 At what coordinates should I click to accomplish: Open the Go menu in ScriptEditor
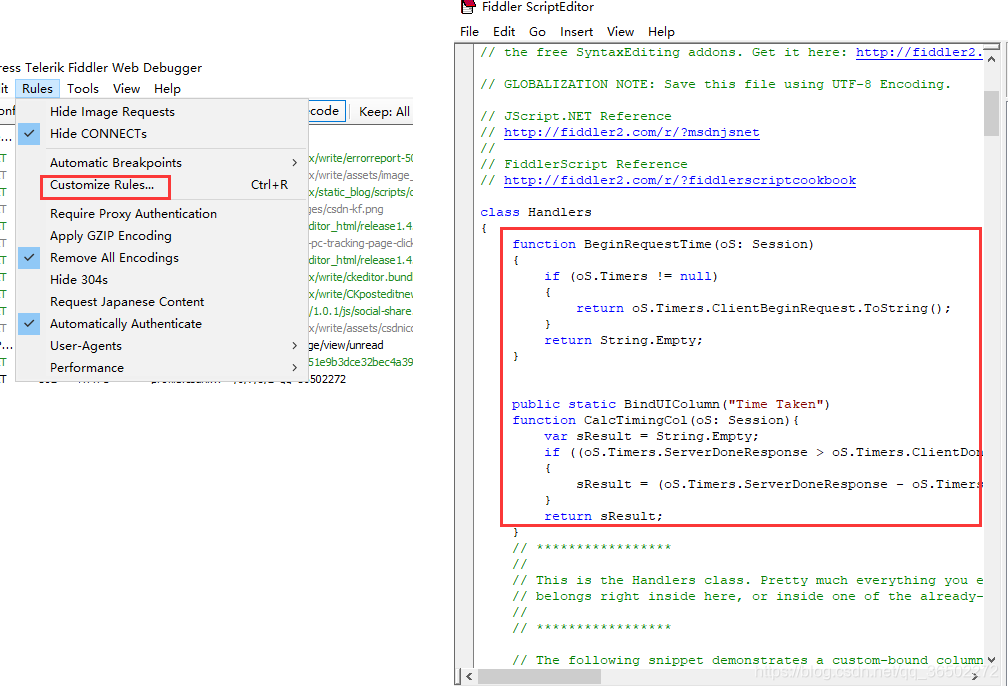[x=537, y=32]
